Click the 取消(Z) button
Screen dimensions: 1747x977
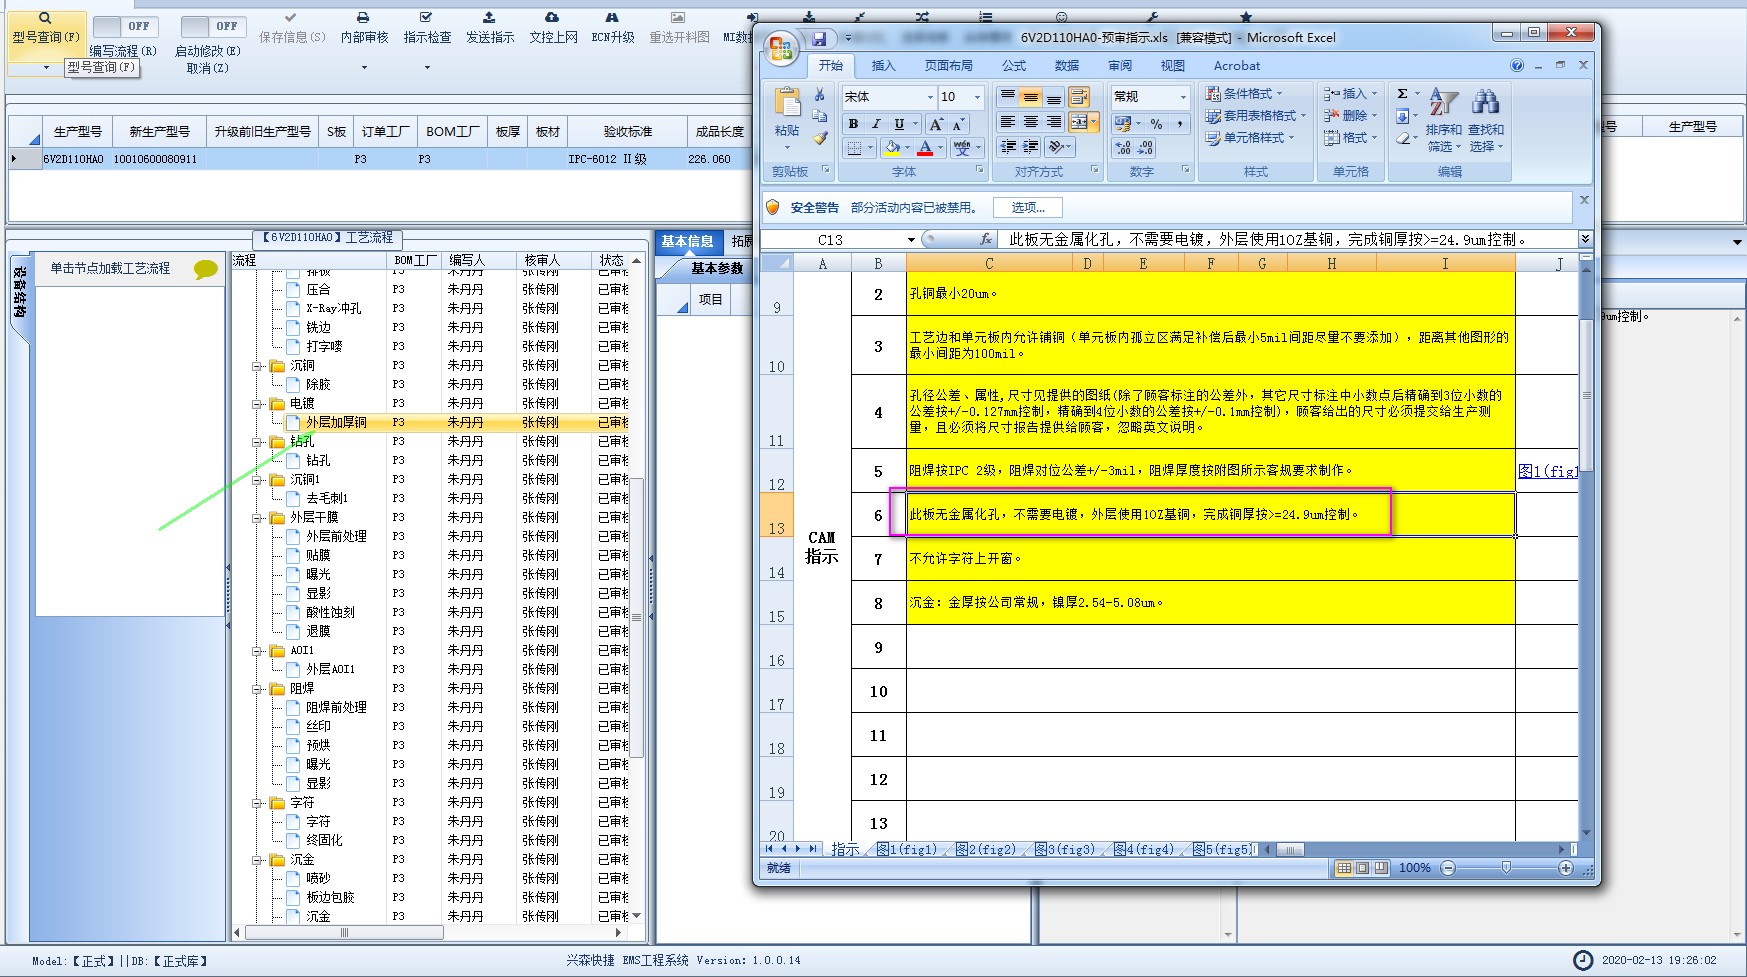coord(207,68)
